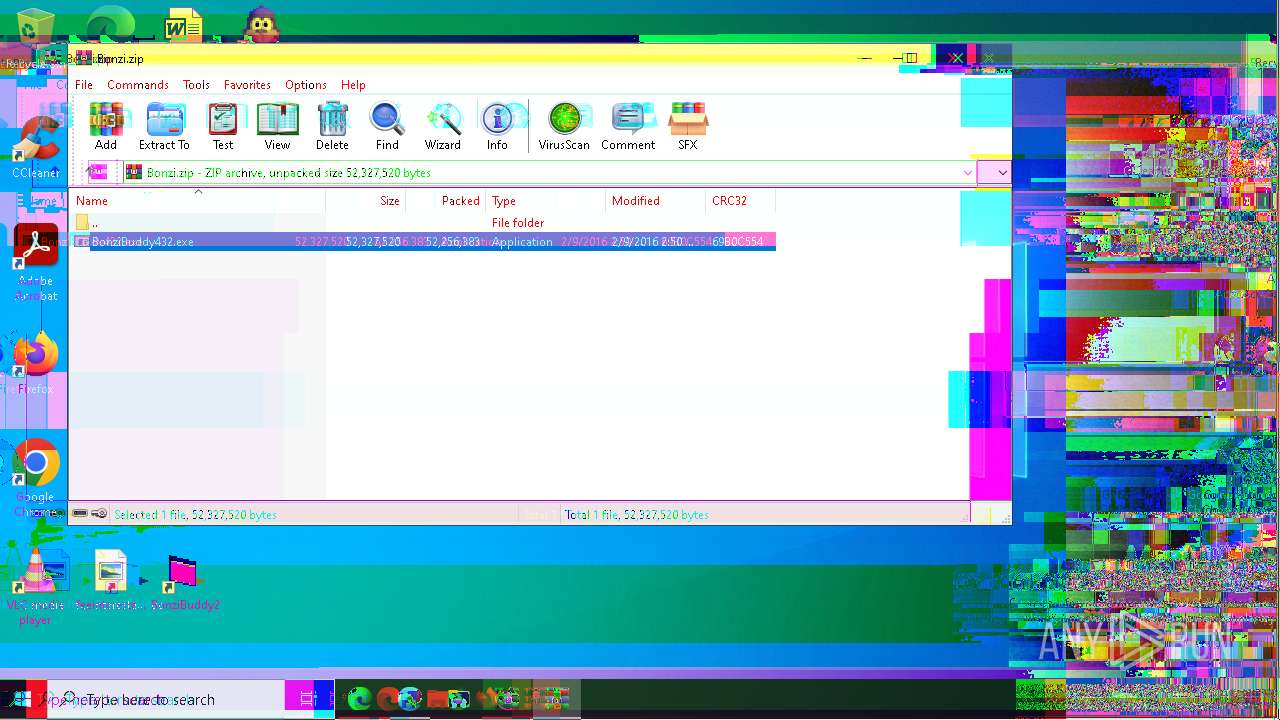This screenshot has height=720, width=1280.
Task: Open the File menu
Action: tap(84, 85)
